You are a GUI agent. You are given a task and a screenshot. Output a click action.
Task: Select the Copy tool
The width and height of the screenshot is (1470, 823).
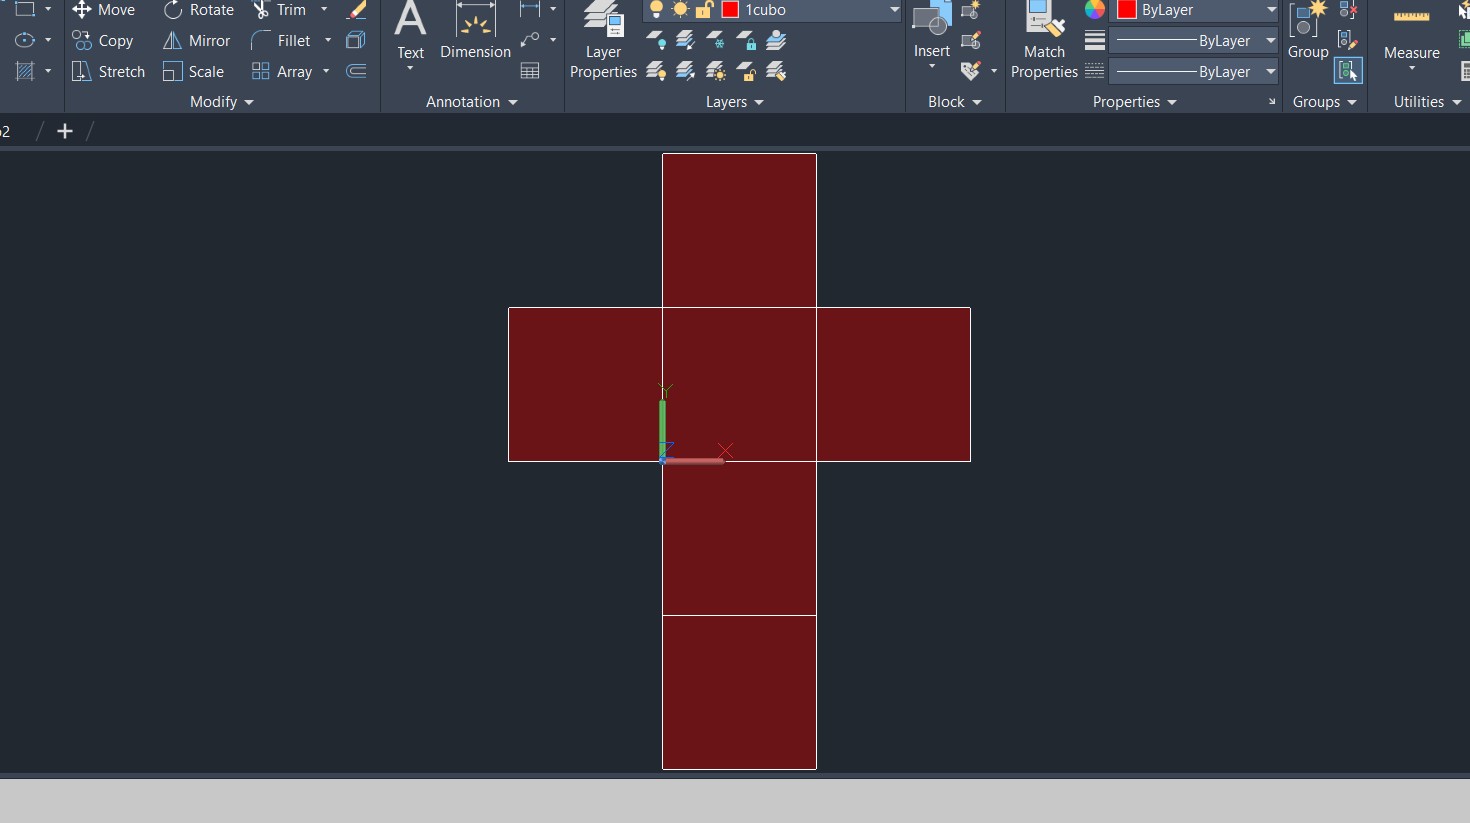[102, 41]
